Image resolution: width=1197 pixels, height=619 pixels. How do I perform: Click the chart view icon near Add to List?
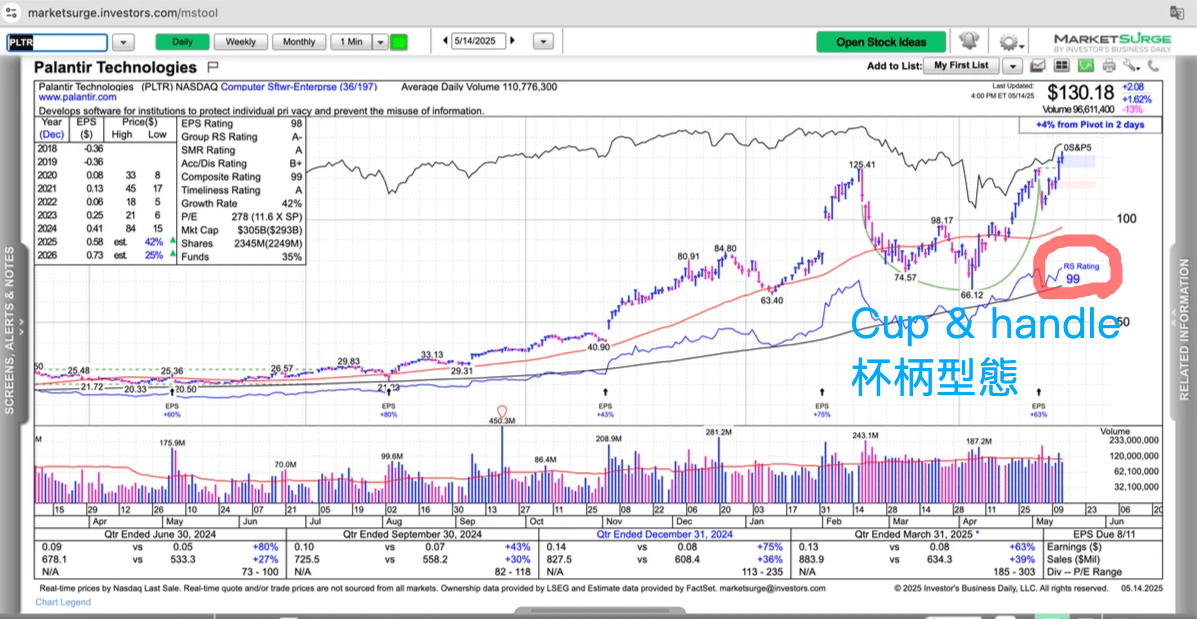tap(1039, 66)
